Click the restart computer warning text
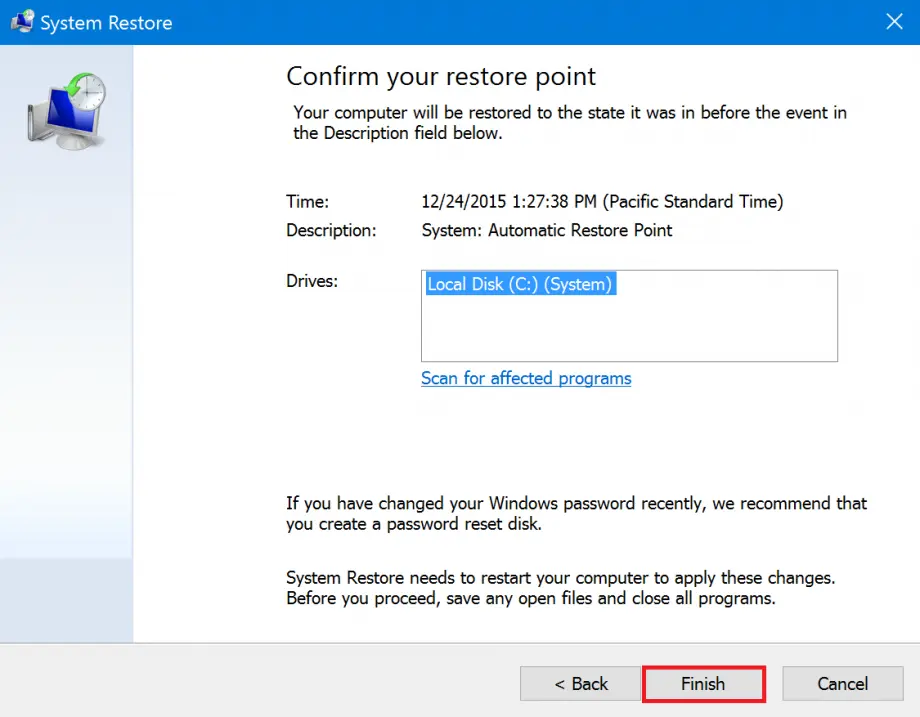Screen dimensions: 920x717 tap(560, 588)
